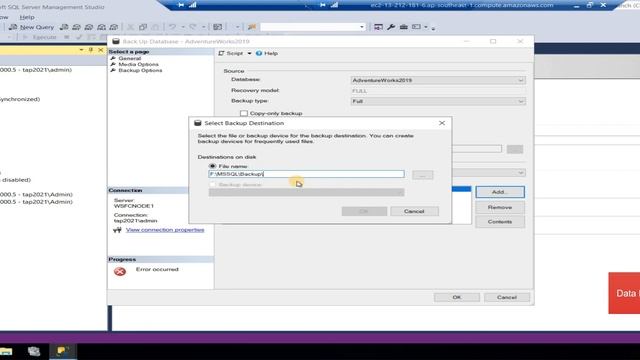Click the Remove button in Back Up Database

(x=500, y=207)
